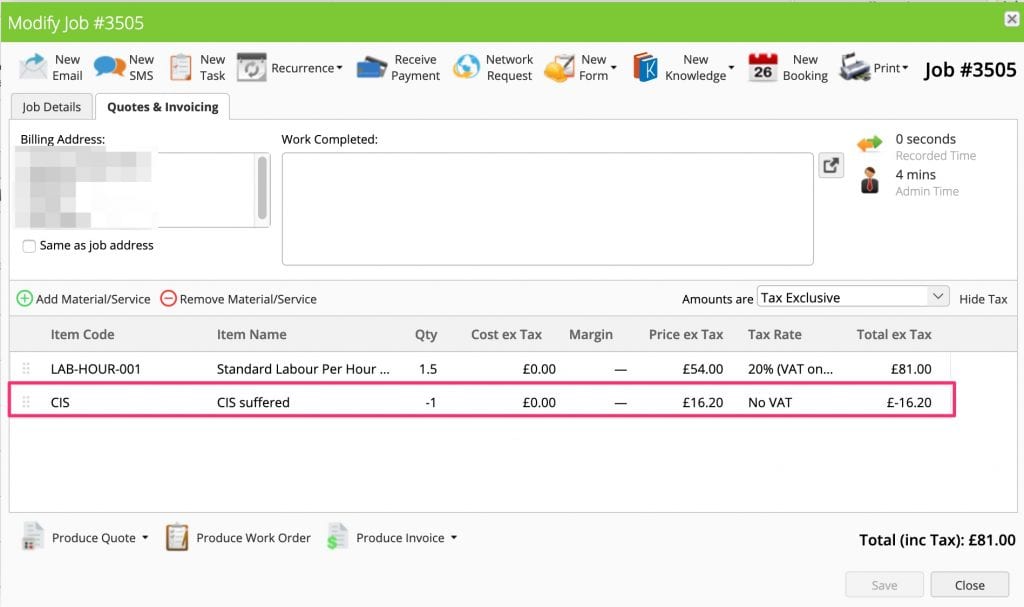1024x607 pixels.
Task: Select the Quotes & Invoicing tab
Action: [x=163, y=107]
